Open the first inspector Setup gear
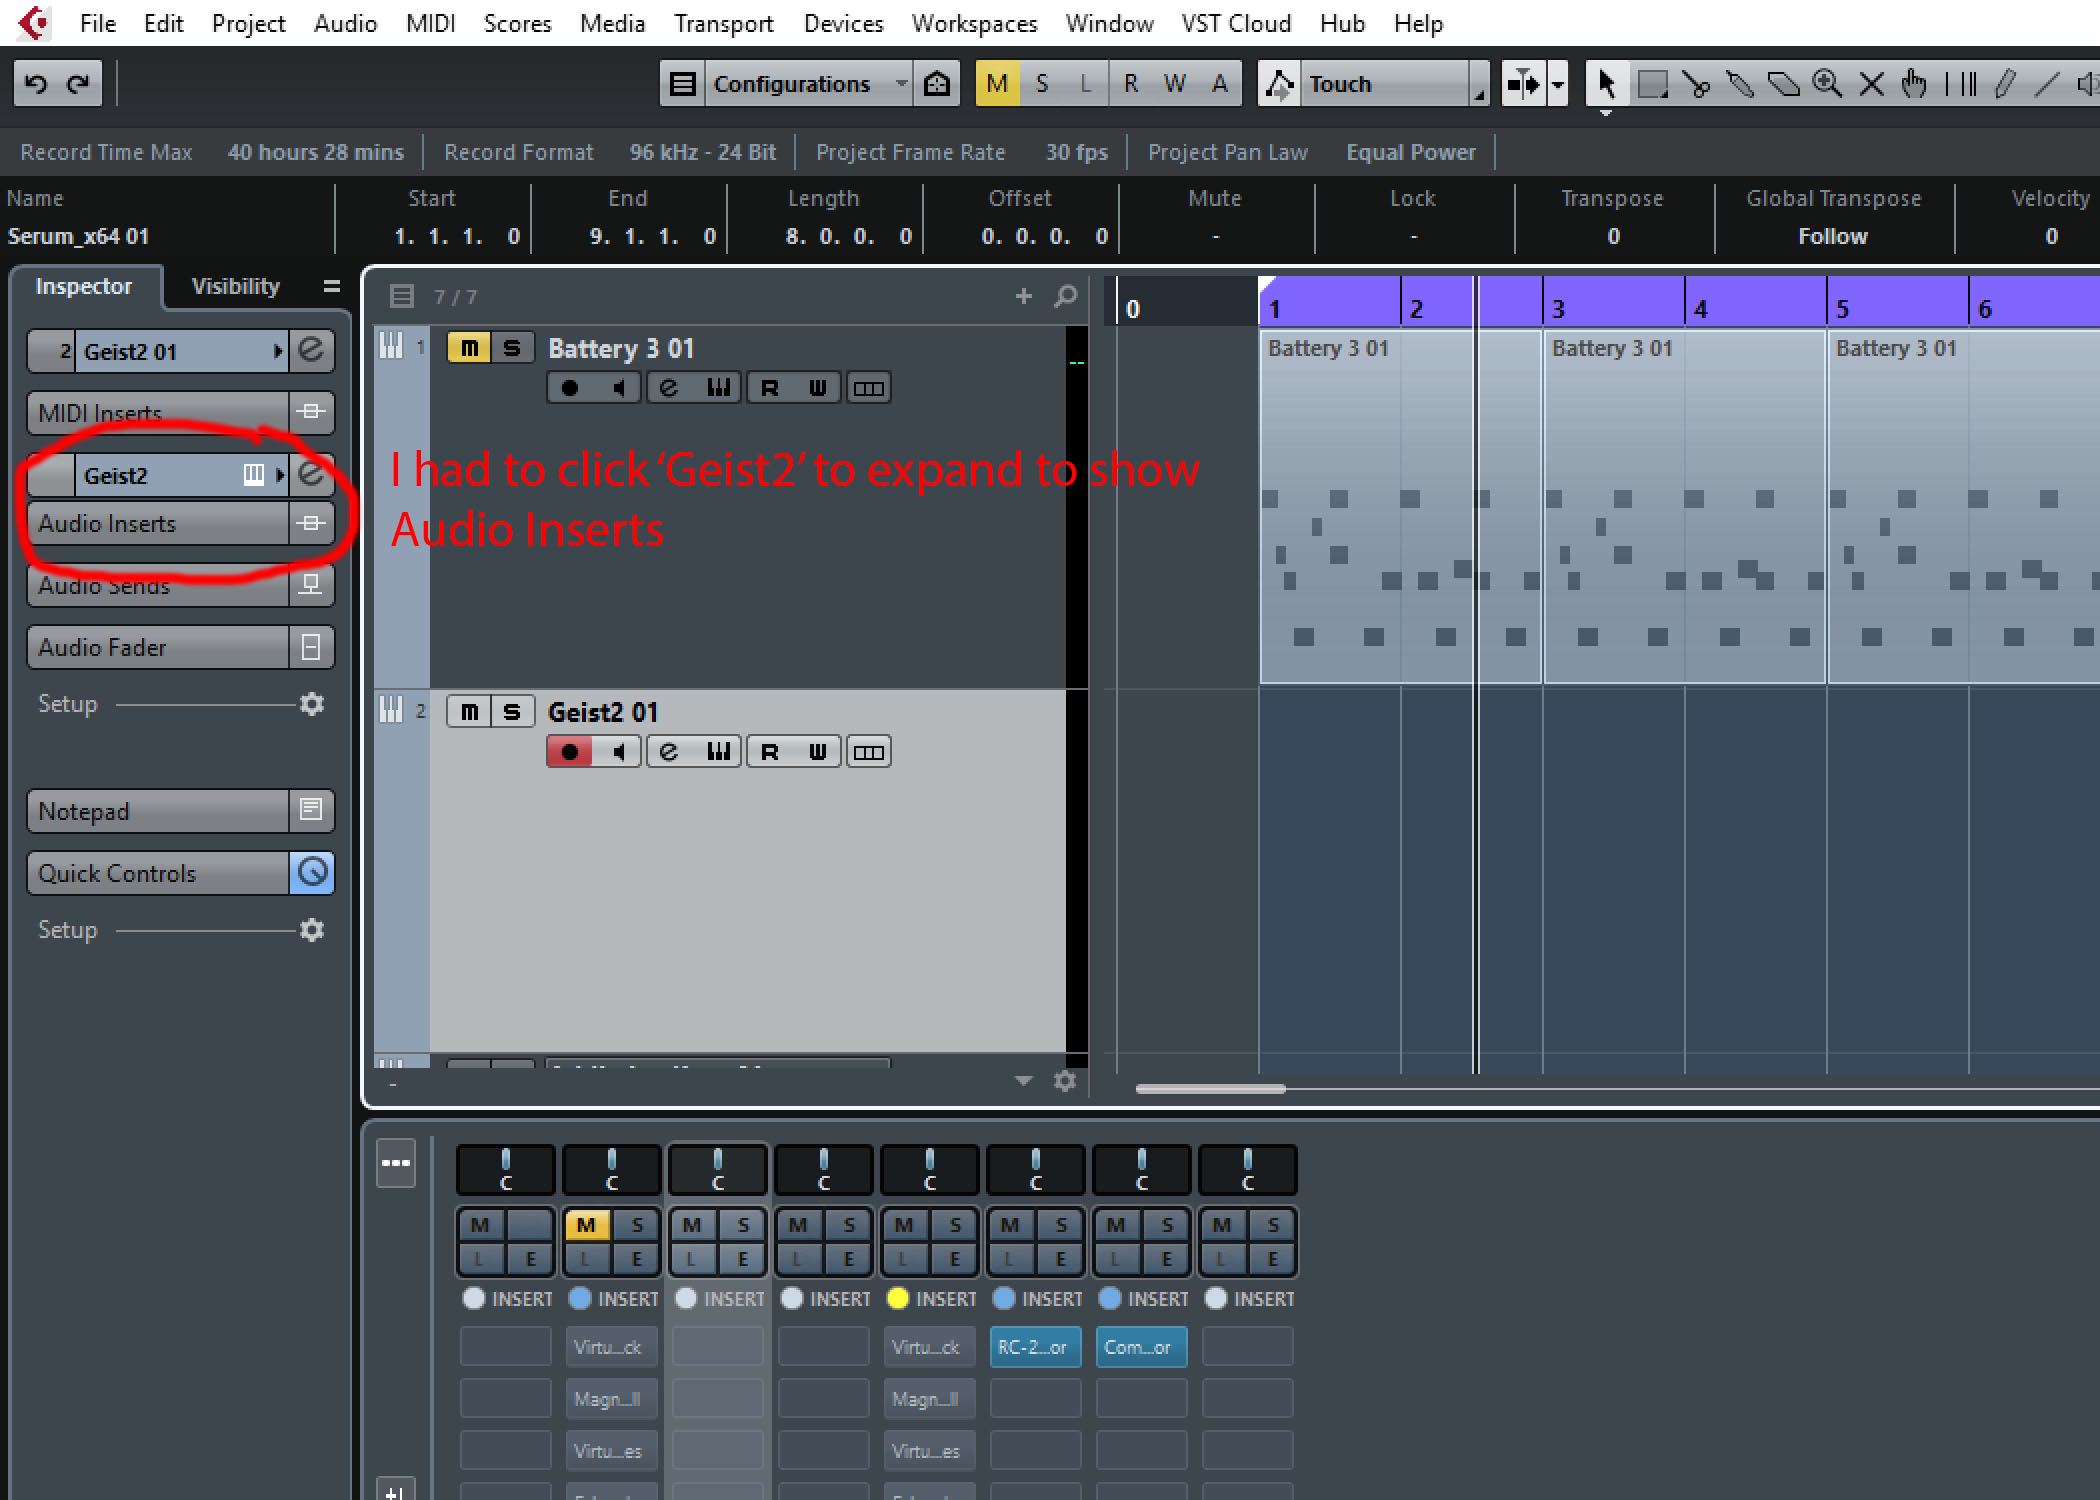2100x1500 pixels. [312, 704]
